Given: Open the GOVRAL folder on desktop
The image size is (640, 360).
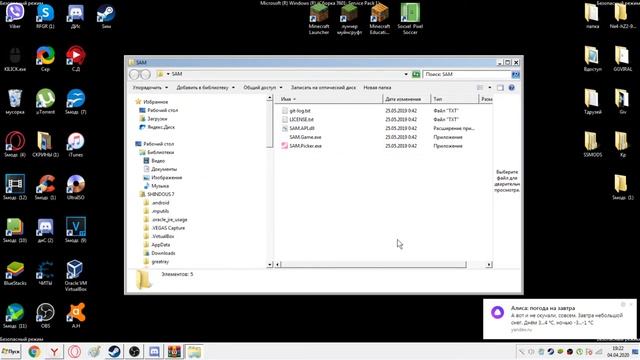Looking at the screenshot, I should [622, 59].
